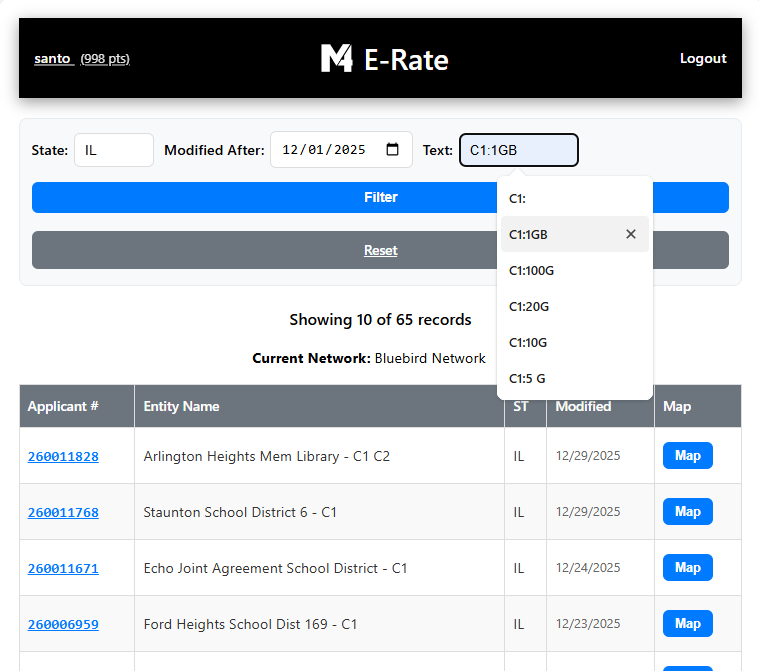This screenshot has height=671, width=759.
Task: Remove the C1:1GB suggestion with the X icon
Action: pyautogui.click(x=630, y=234)
